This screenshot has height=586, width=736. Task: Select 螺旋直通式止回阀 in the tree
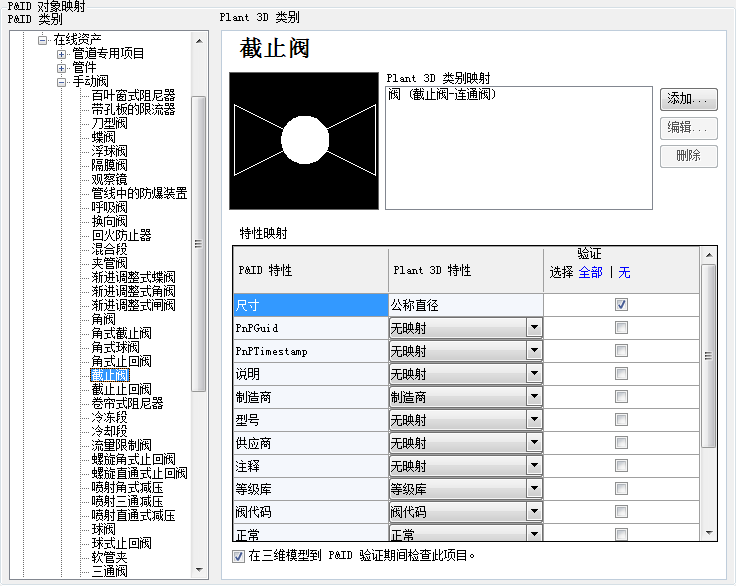point(139,473)
